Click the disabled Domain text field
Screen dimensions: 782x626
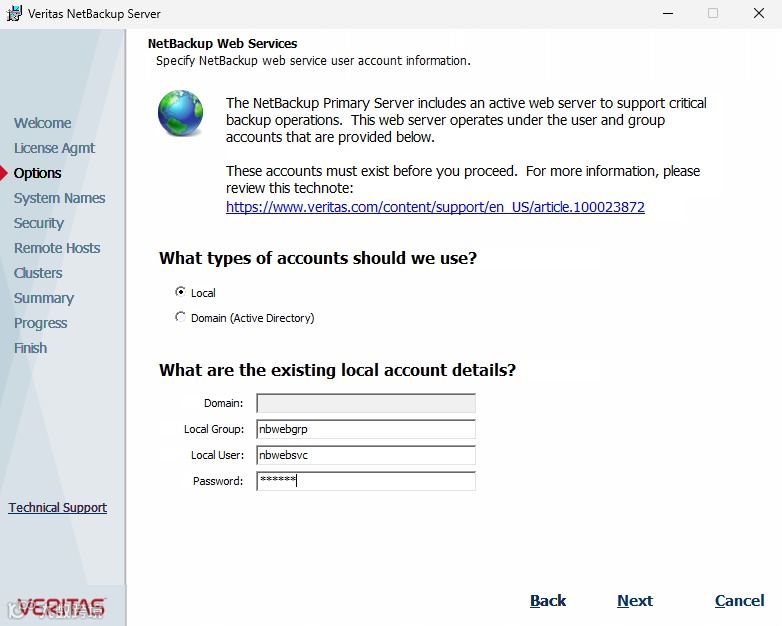[x=366, y=403]
